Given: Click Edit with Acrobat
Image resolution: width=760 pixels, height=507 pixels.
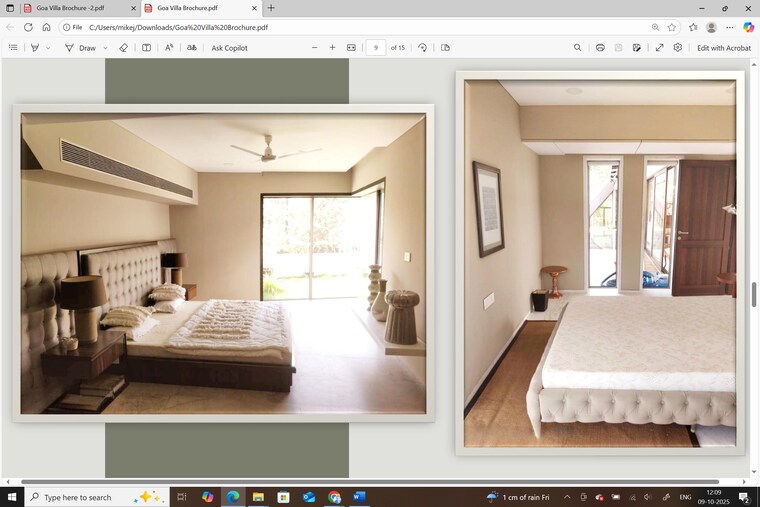Looking at the screenshot, I should tap(723, 47).
